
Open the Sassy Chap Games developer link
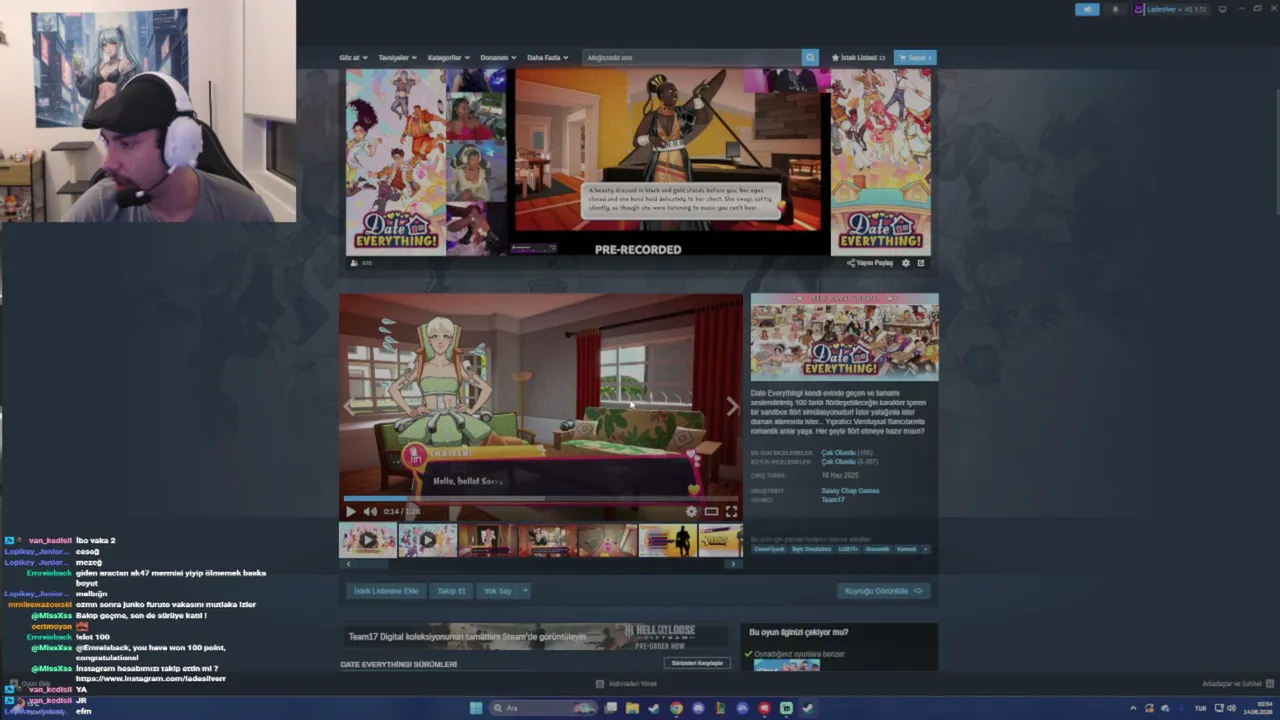850,491
